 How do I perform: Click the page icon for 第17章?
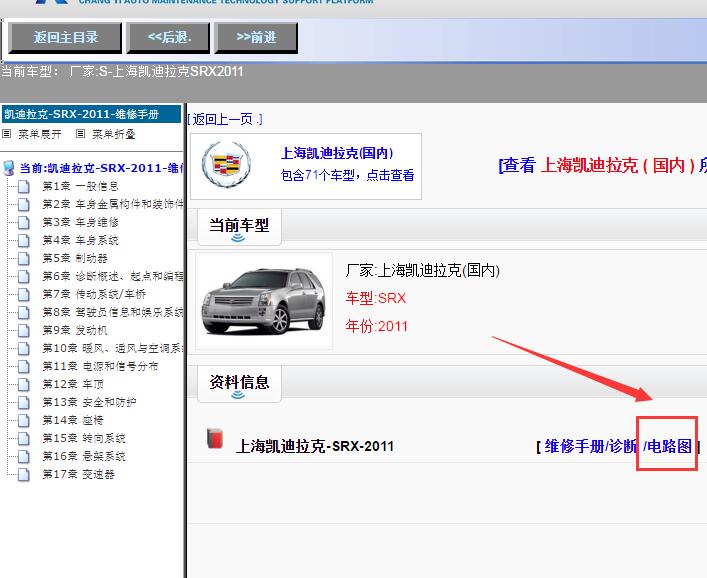point(24,475)
